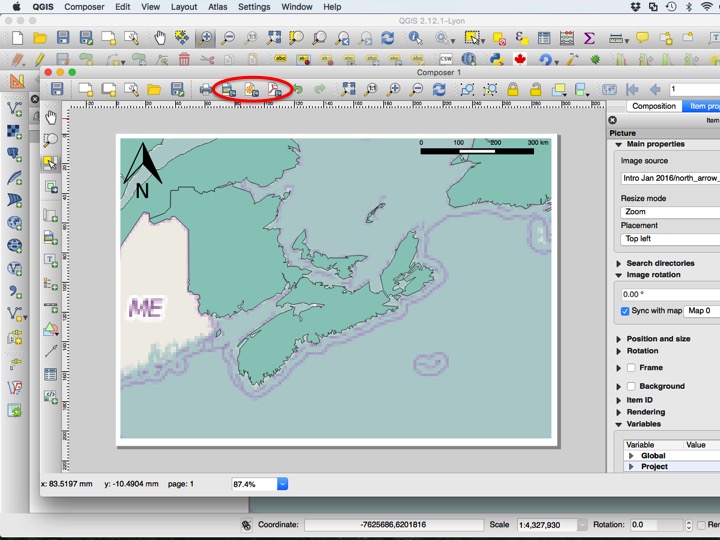The height and width of the screenshot is (540, 720).
Task: Open Resize mode Zoom dropdown
Action: (x=670, y=212)
